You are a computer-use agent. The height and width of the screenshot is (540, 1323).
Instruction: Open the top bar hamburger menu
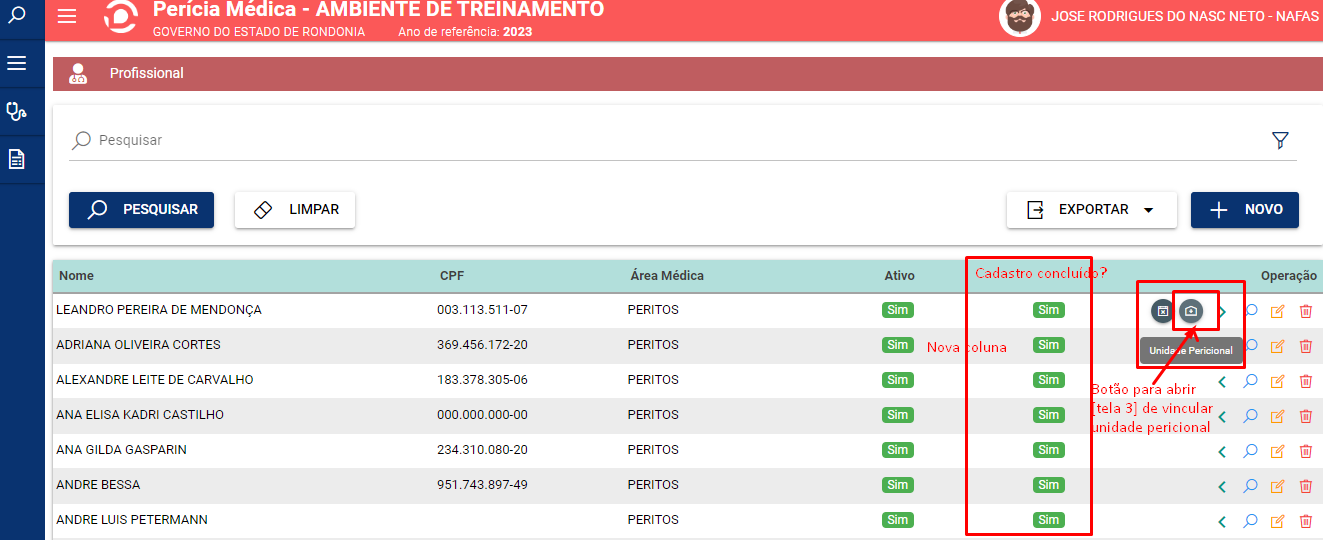click(x=67, y=17)
